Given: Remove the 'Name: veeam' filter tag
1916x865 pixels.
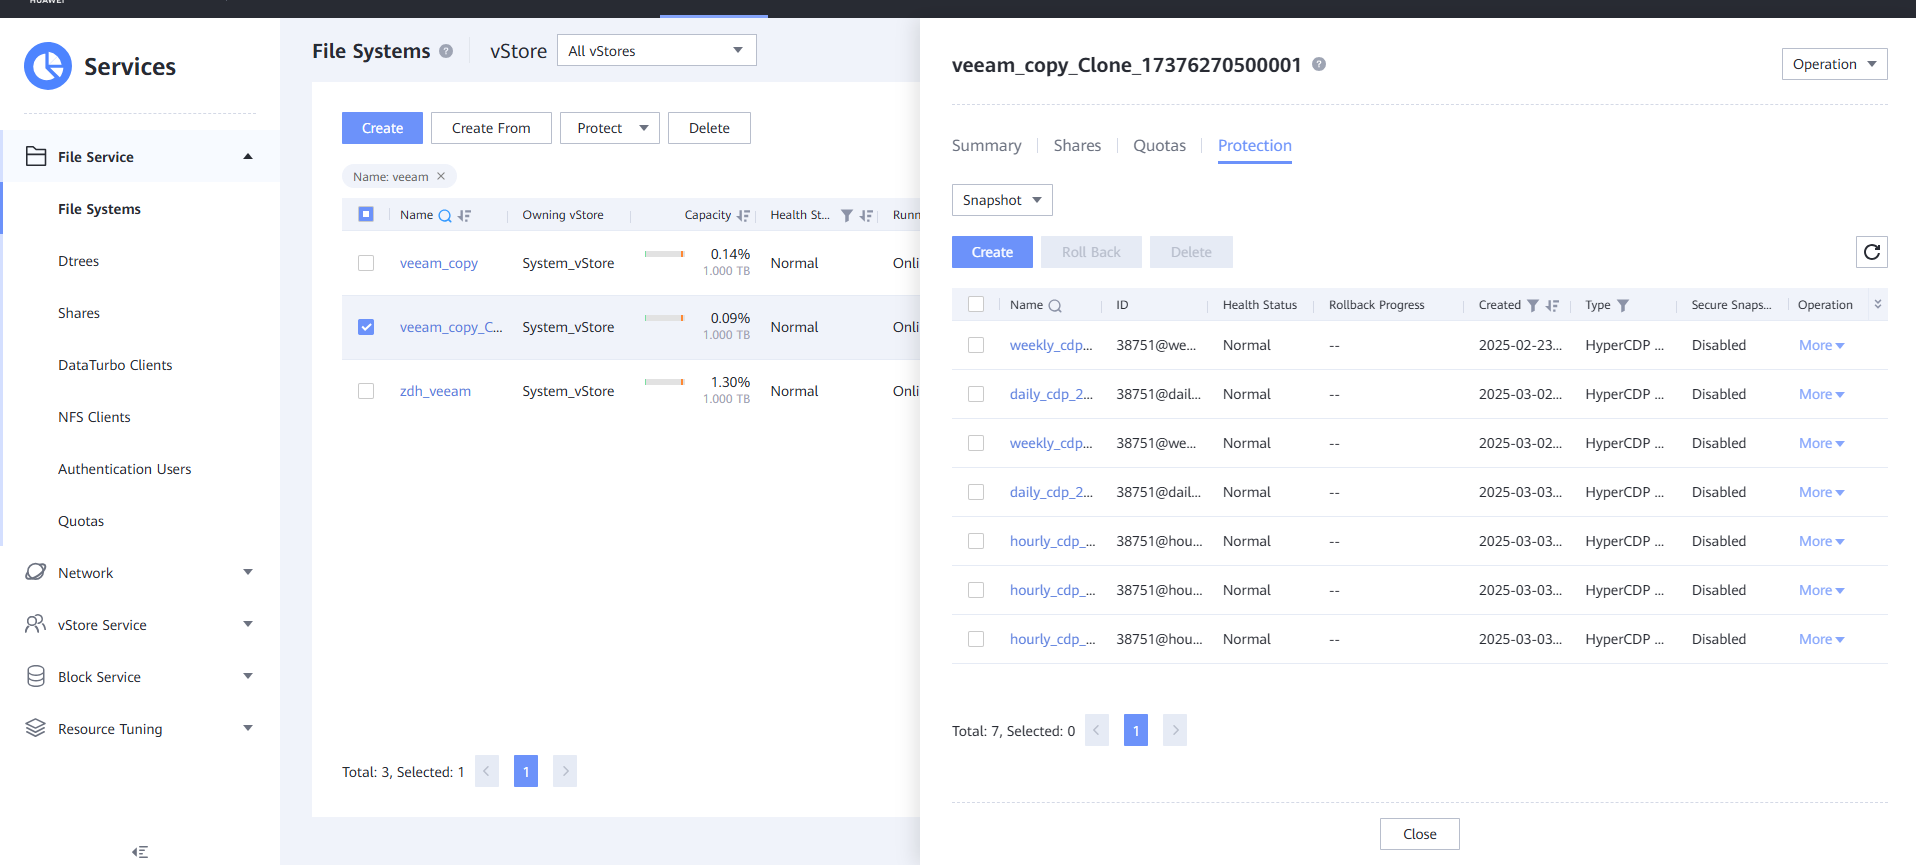Looking at the screenshot, I should pos(441,176).
